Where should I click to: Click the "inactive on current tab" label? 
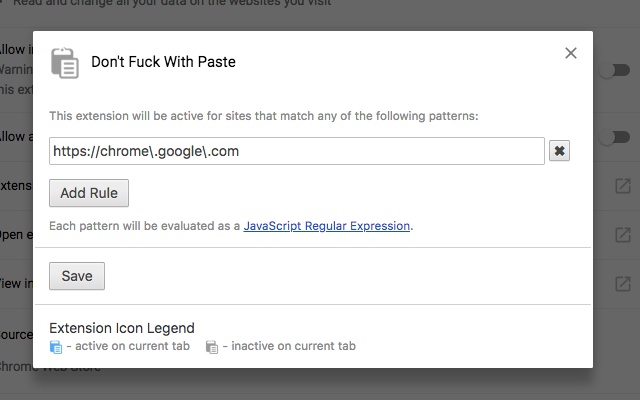pyautogui.click(x=289, y=347)
